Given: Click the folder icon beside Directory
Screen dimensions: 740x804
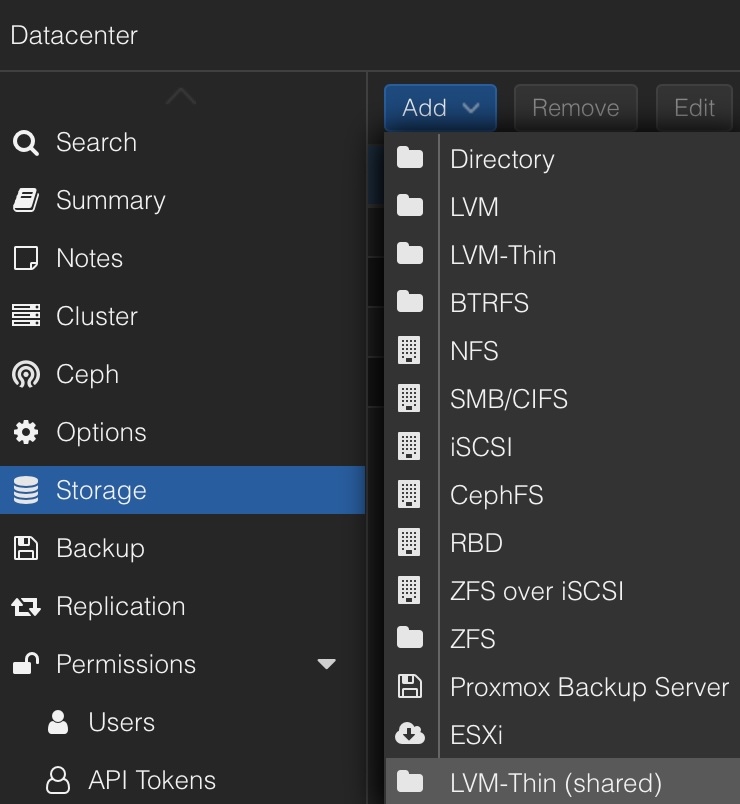Looking at the screenshot, I should [410, 158].
